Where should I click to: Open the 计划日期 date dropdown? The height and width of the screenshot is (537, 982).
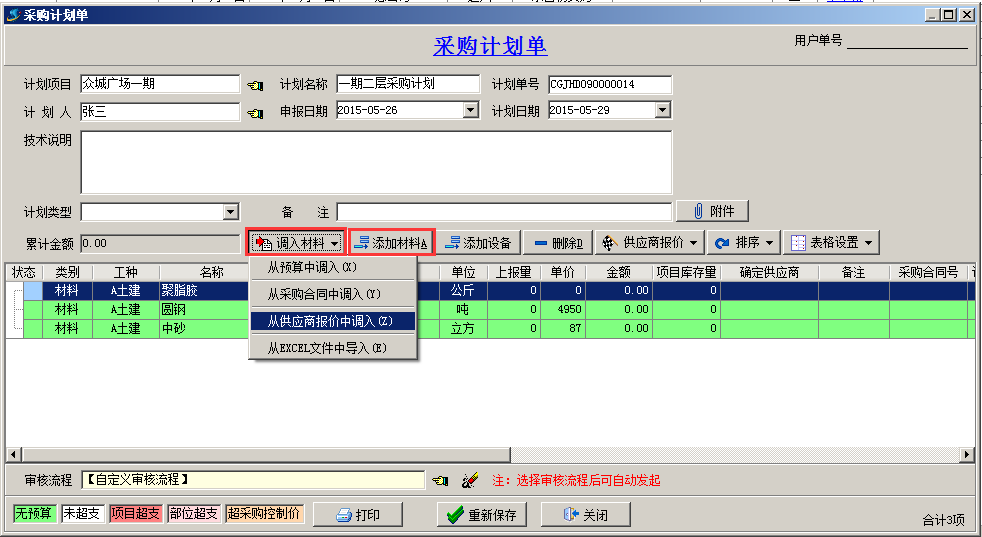coord(661,111)
